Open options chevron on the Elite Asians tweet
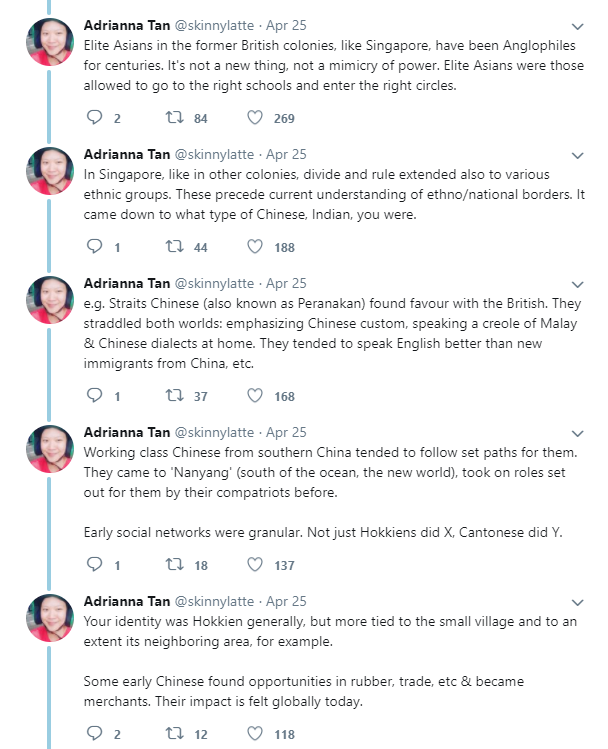The image size is (608, 749). (578, 27)
